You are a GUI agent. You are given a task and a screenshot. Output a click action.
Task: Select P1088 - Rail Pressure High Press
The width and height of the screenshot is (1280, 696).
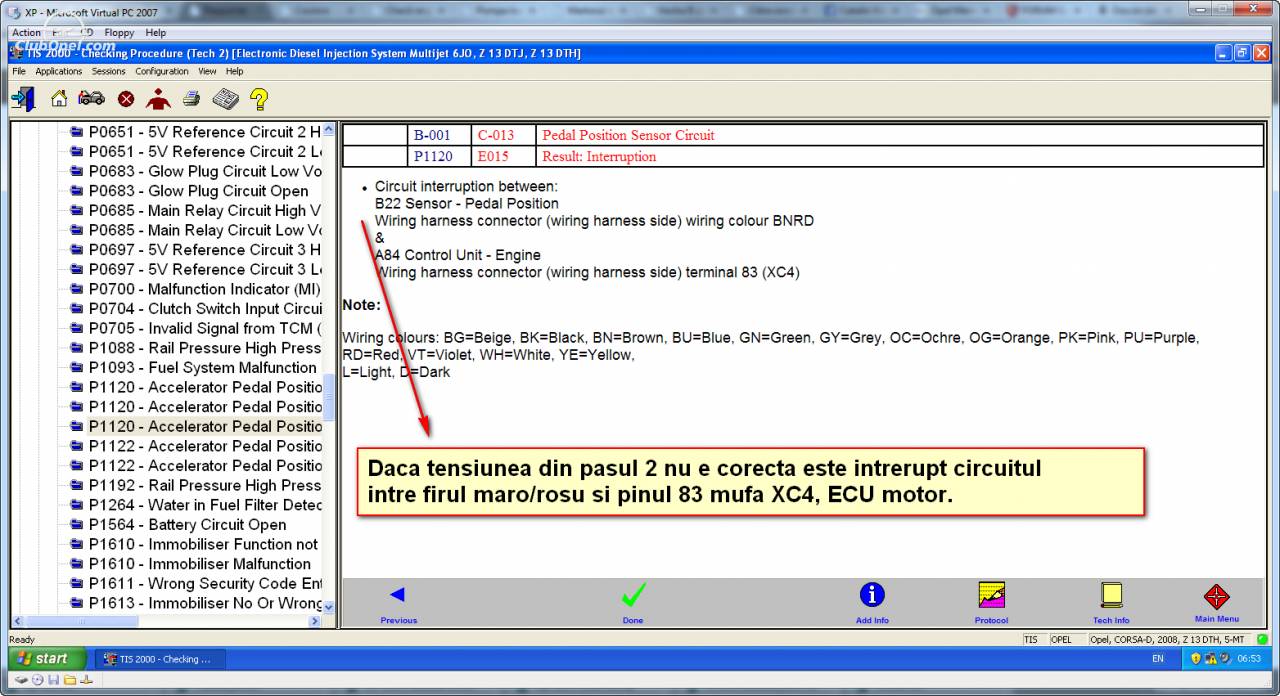(x=204, y=348)
